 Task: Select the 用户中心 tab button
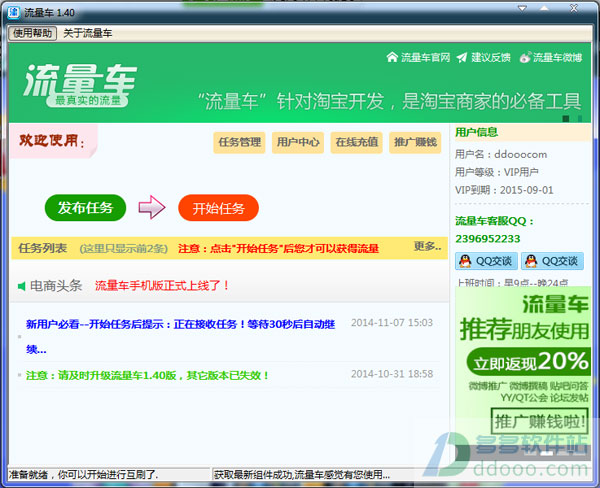[298, 142]
